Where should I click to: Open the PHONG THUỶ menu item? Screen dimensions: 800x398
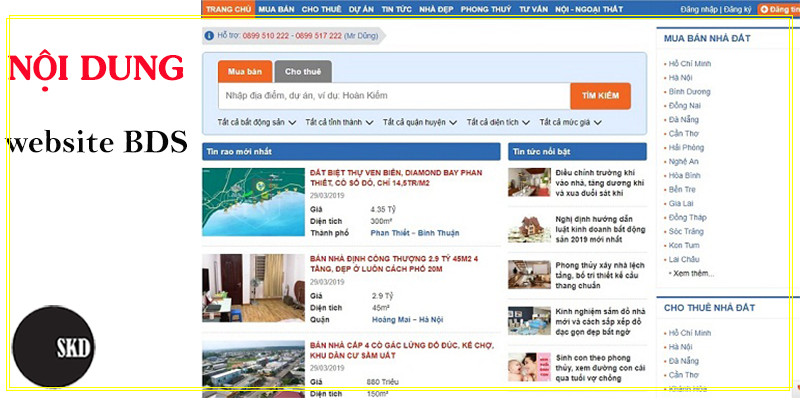pyautogui.click(x=486, y=9)
